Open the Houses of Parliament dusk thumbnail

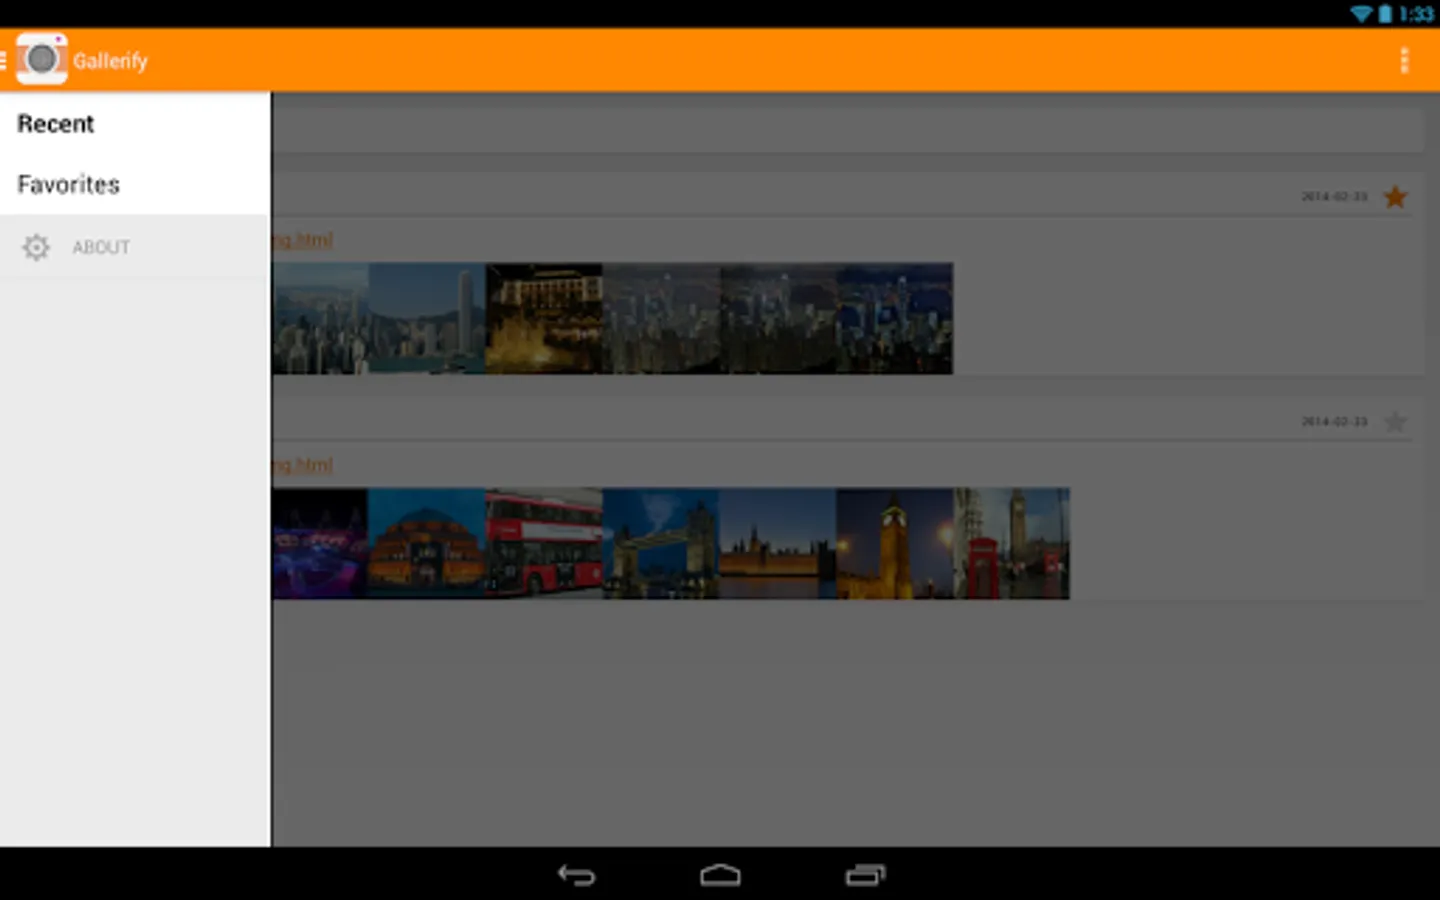pyautogui.click(x=778, y=543)
